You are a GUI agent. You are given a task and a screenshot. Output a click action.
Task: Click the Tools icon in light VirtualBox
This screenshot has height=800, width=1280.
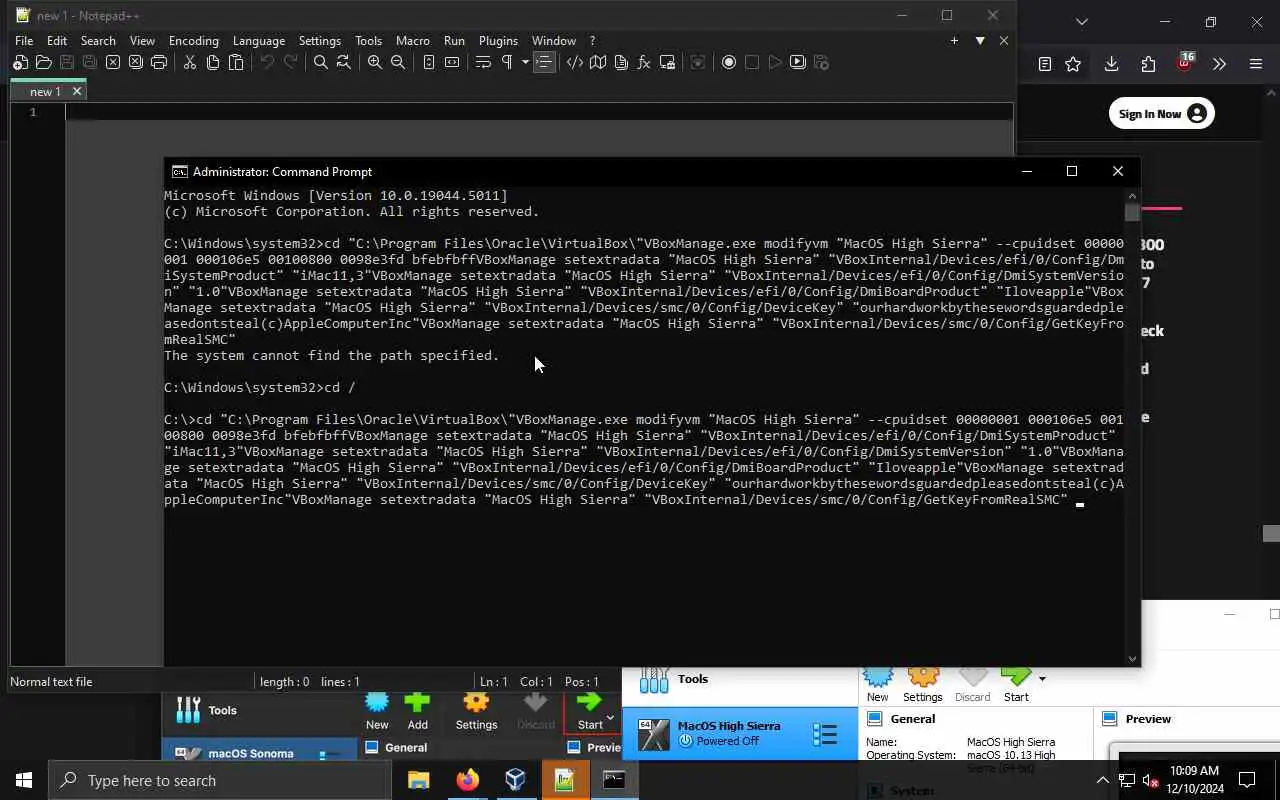pyautogui.click(x=654, y=680)
